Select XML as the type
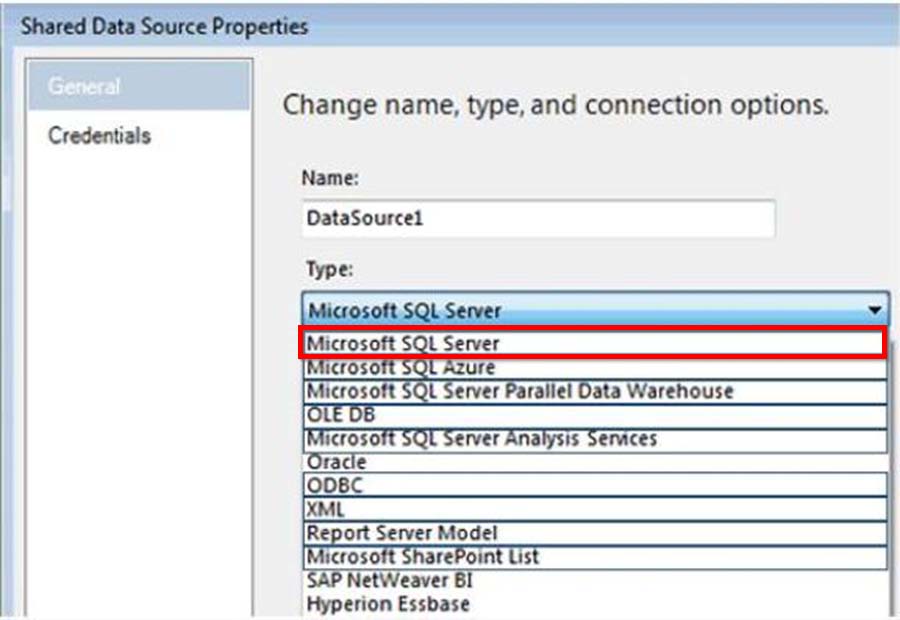The width and height of the screenshot is (900, 620). point(595,509)
